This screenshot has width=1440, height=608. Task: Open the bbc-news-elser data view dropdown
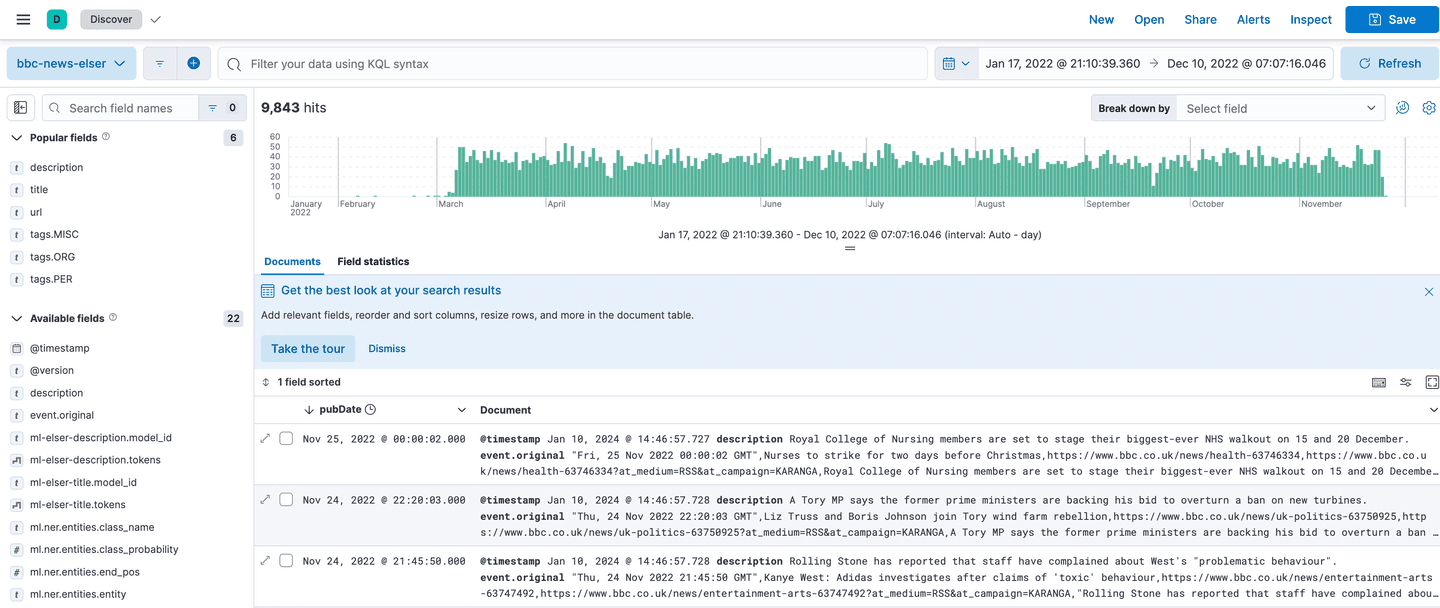(71, 63)
